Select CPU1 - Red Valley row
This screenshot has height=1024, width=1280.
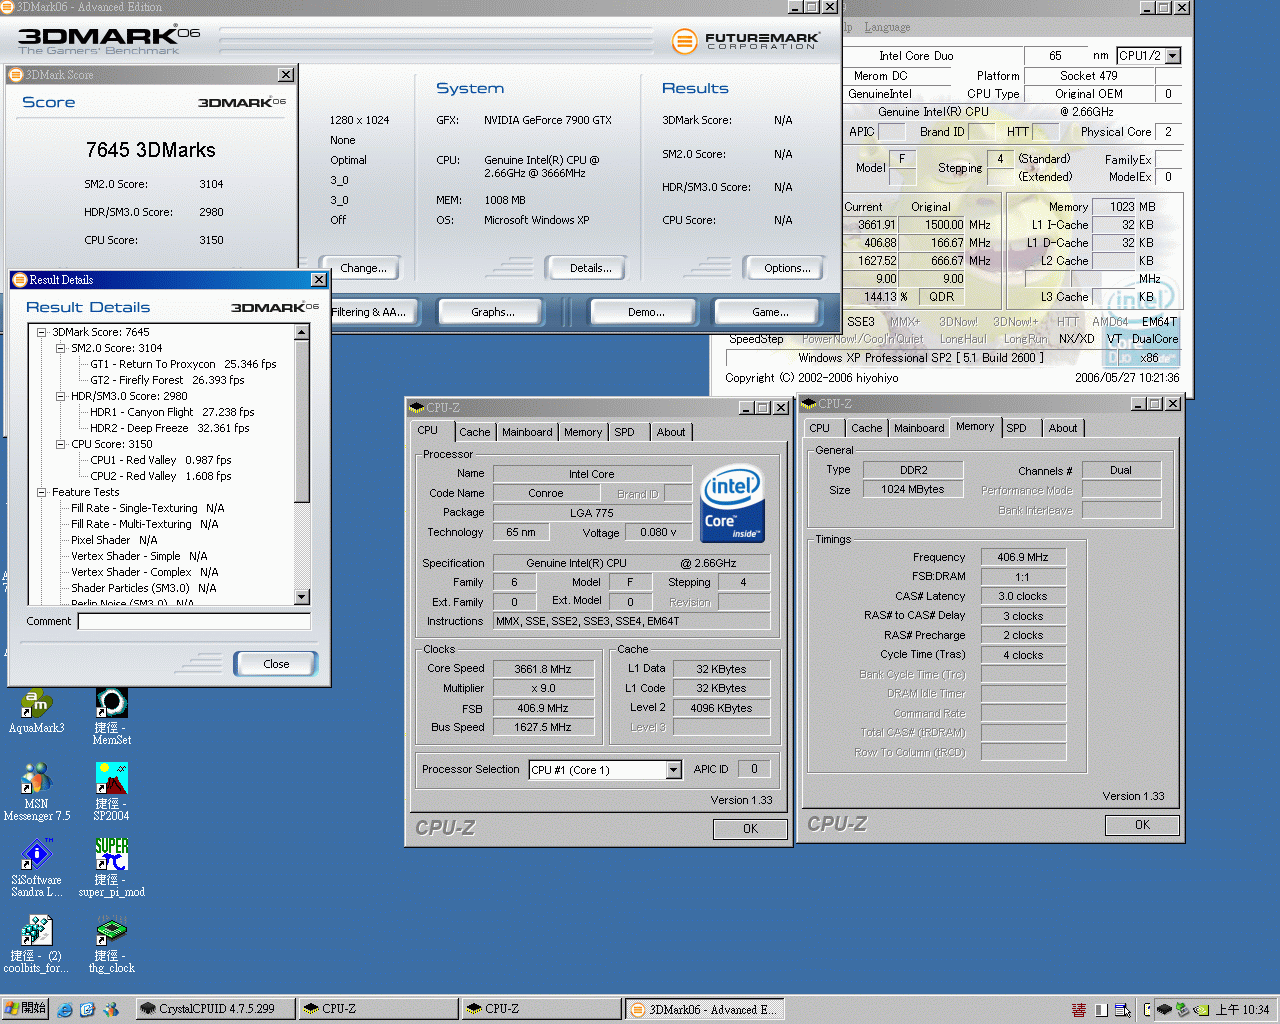click(160, 460)
